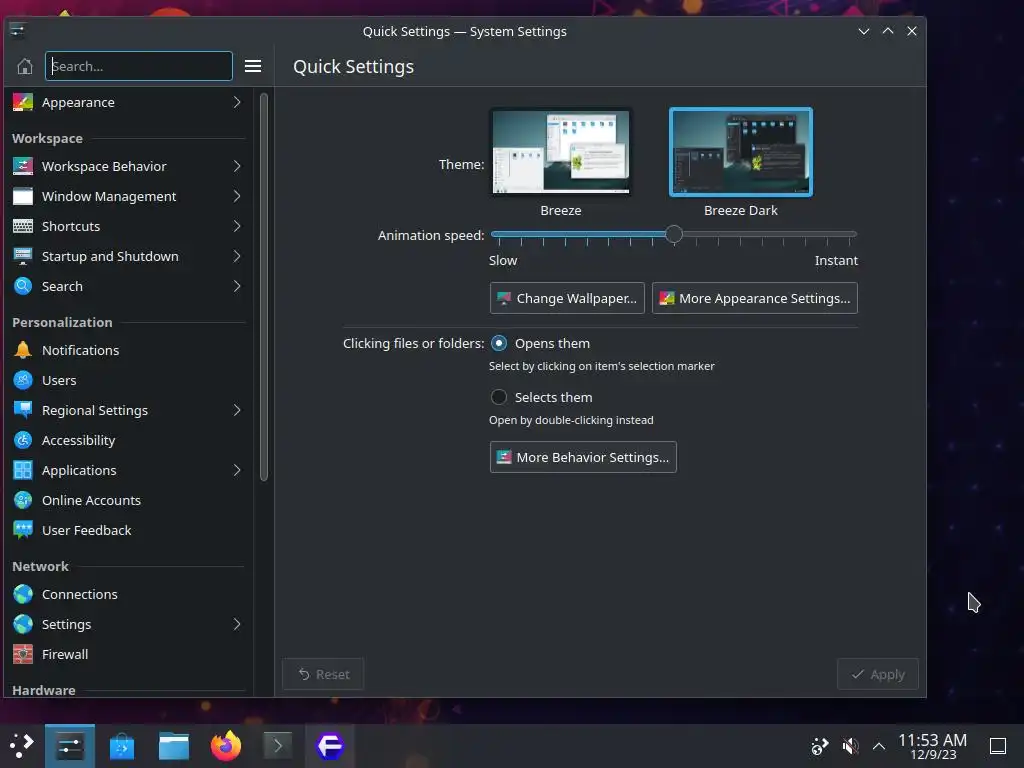Screen dimensions: 1024x768
Task: Go to home via house icon
Action: click(x=25, y=67)
